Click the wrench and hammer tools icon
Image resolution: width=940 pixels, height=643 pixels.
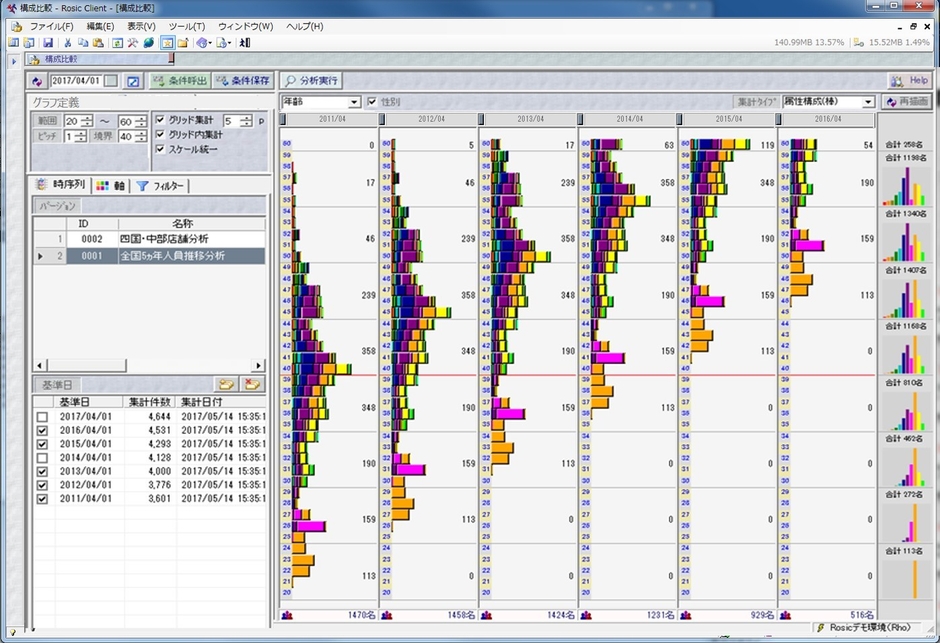coord(133,43)
